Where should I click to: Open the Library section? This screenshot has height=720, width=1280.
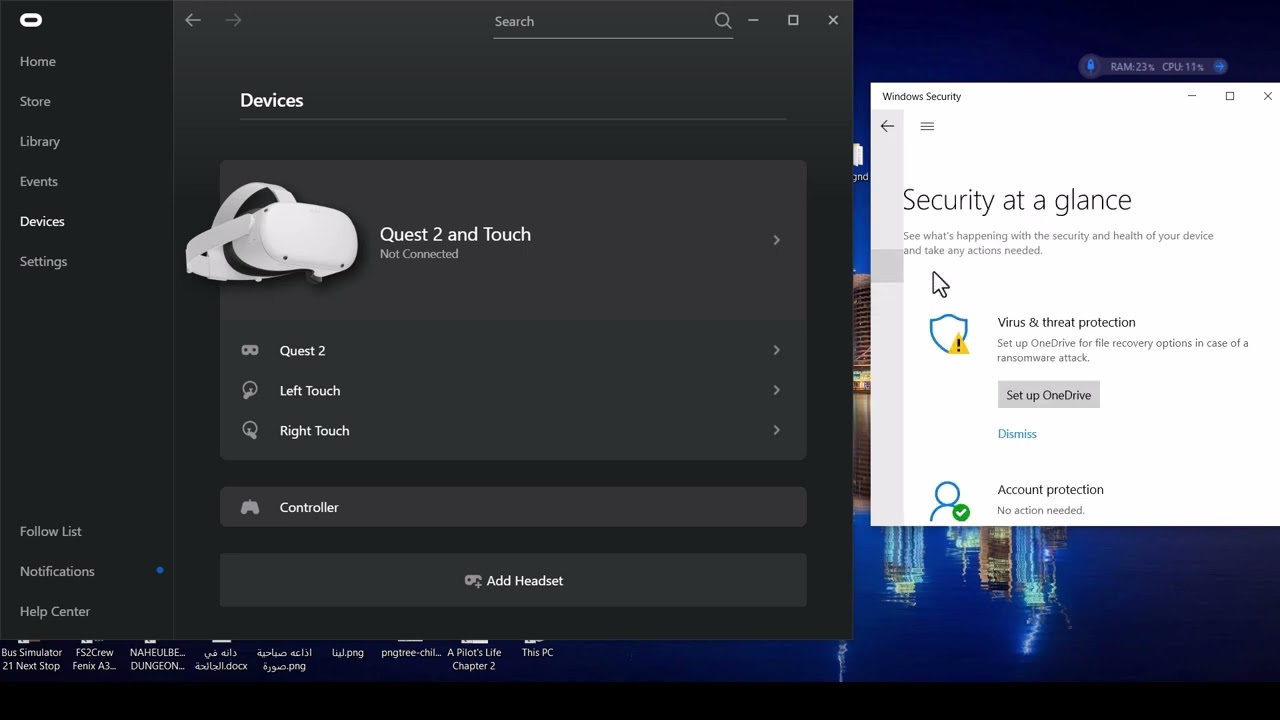[40, 141]
